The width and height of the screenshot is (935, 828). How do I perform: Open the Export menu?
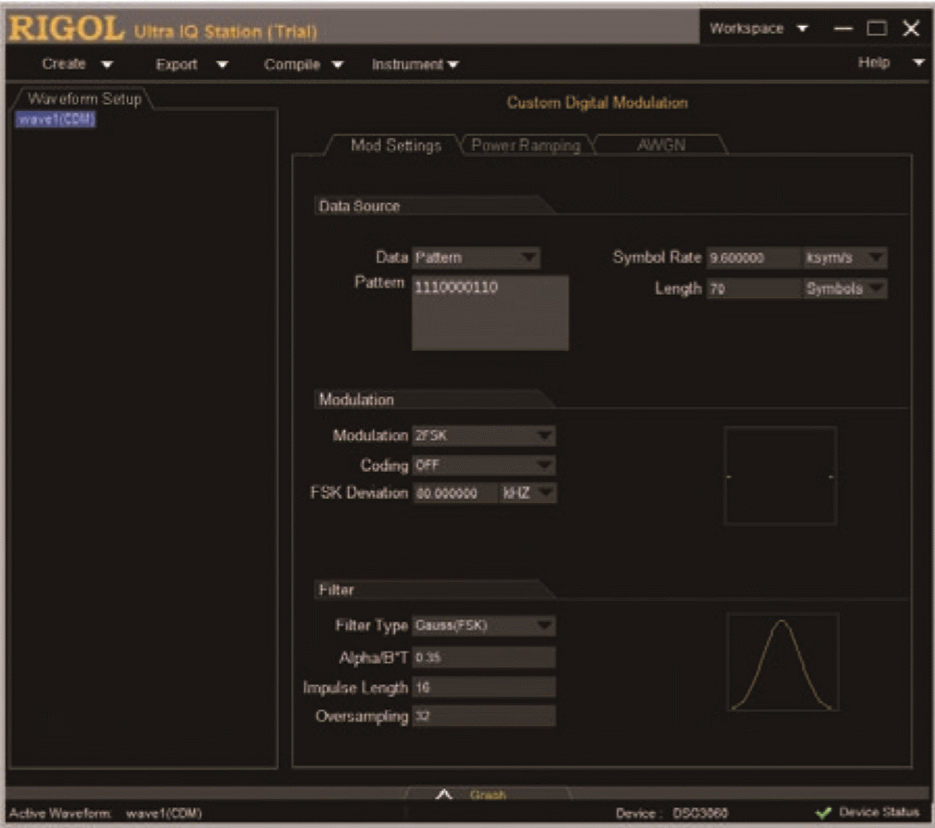[x=191, y=64]
